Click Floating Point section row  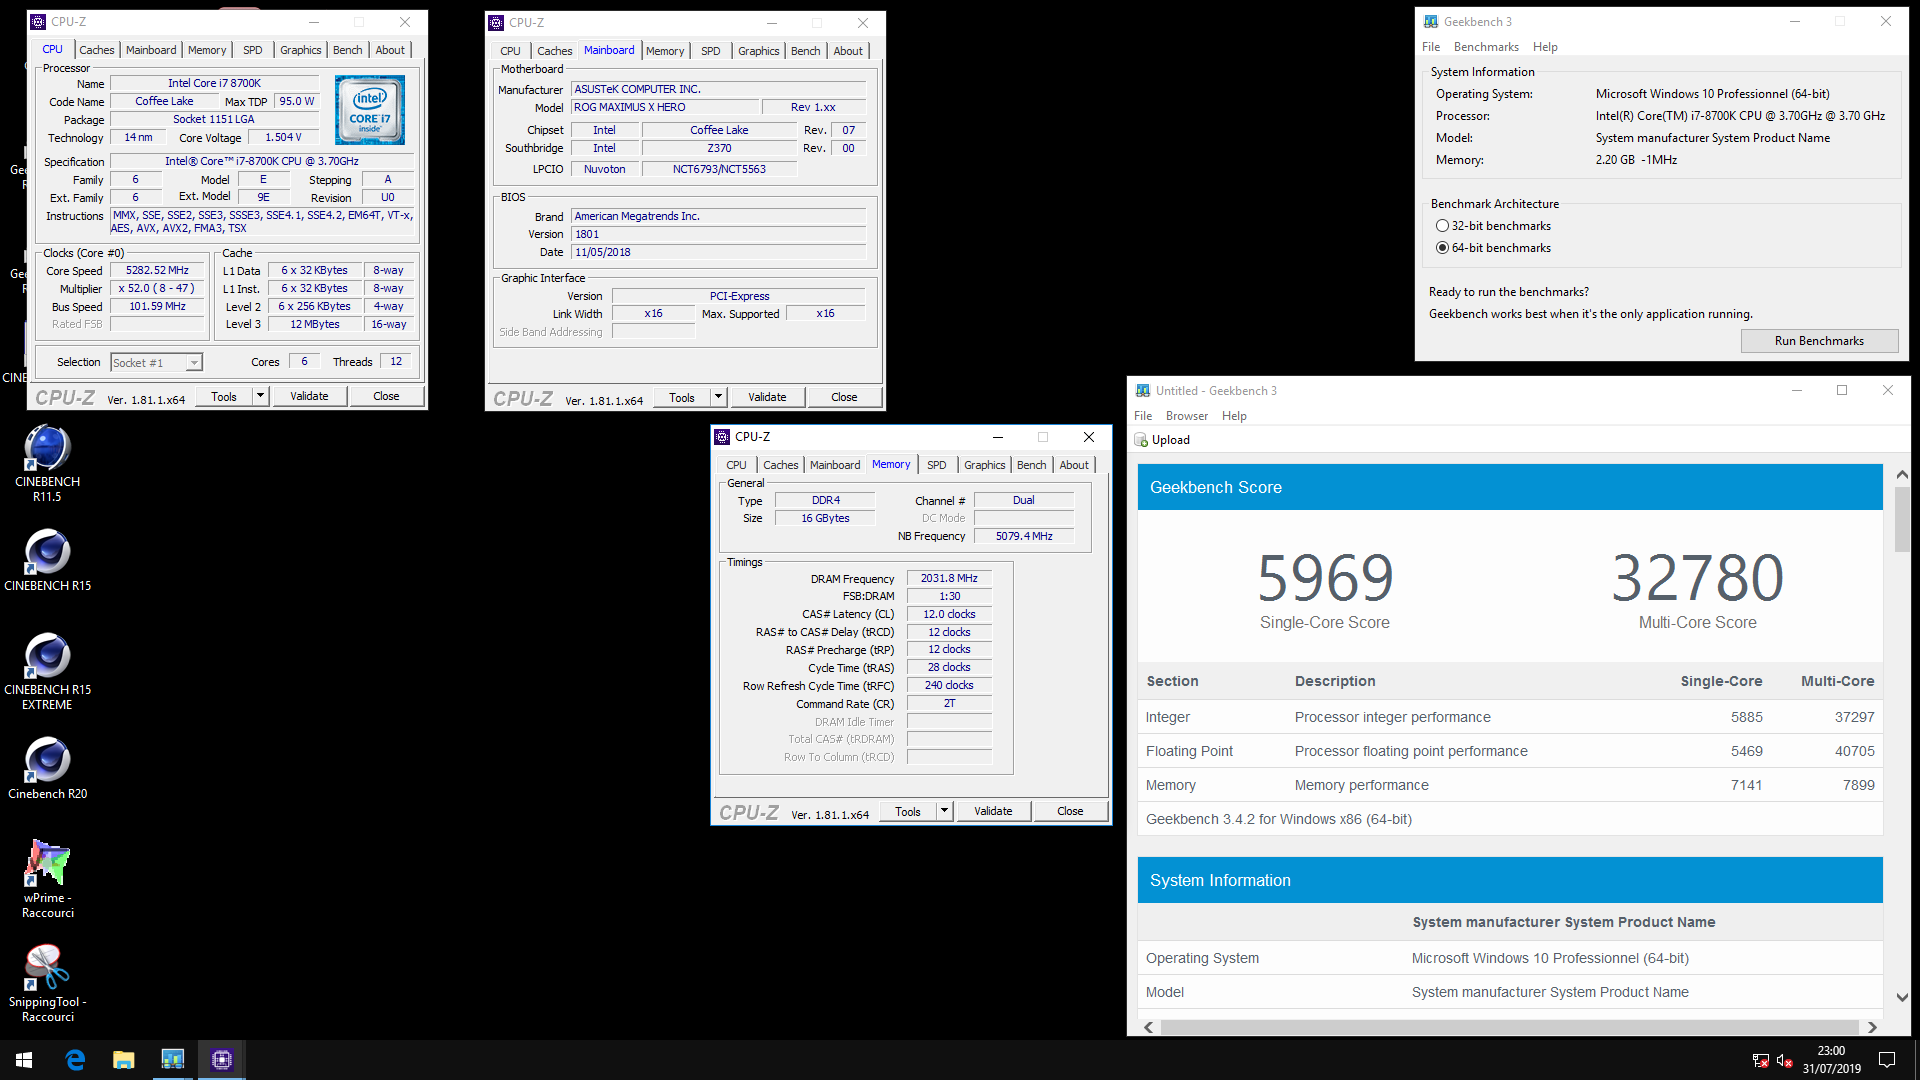pos(1510,751)
